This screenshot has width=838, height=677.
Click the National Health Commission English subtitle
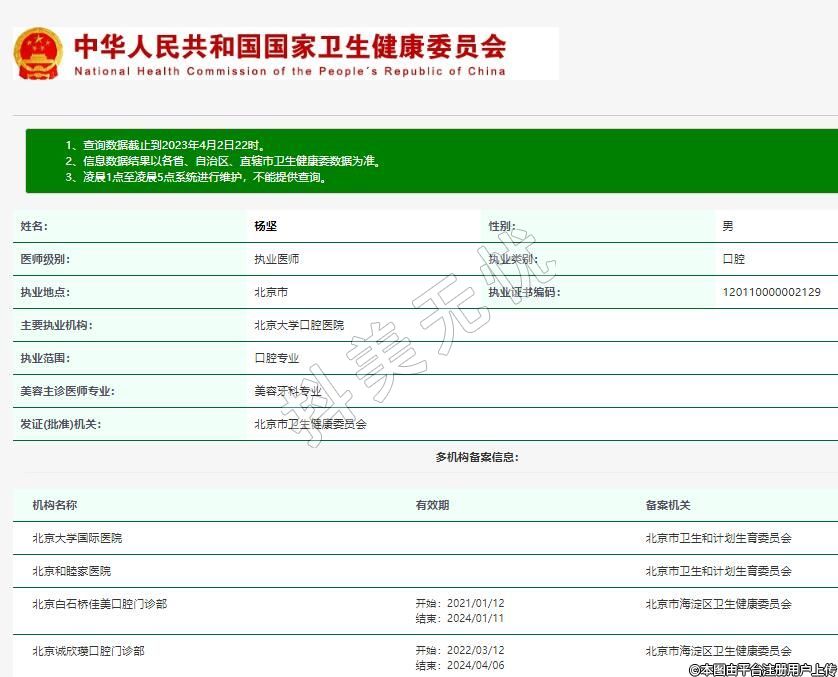coord(290,71)
